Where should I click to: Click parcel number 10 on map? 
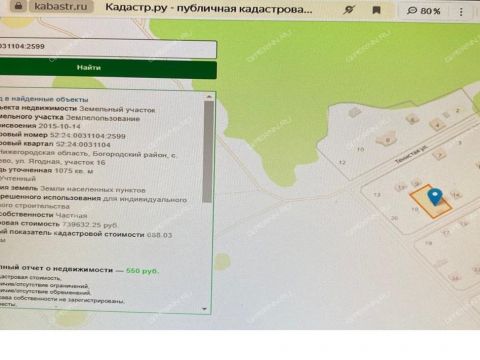point(361,150)
